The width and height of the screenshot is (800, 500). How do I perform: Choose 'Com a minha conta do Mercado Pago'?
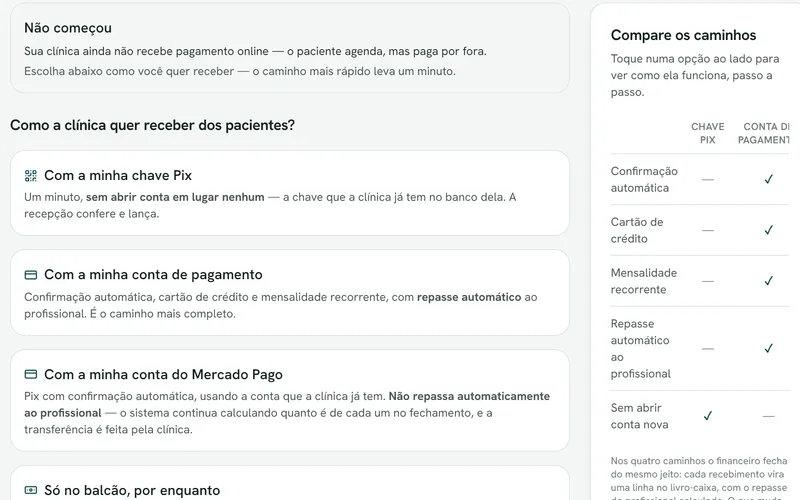pyautogui.click(x=290, y=401)
